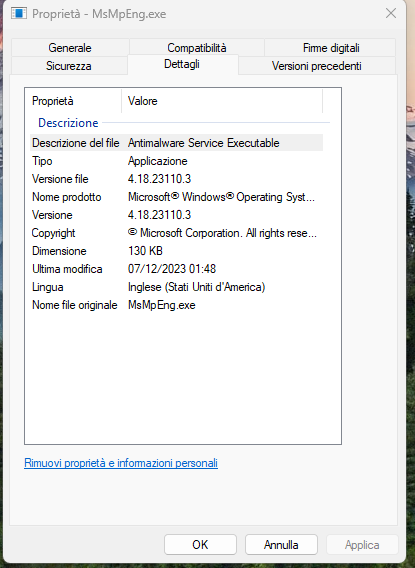The height and width of the screenshot is (568, 415).
Task: Select the Descrizione del file row
Action: tap(176, 143)
